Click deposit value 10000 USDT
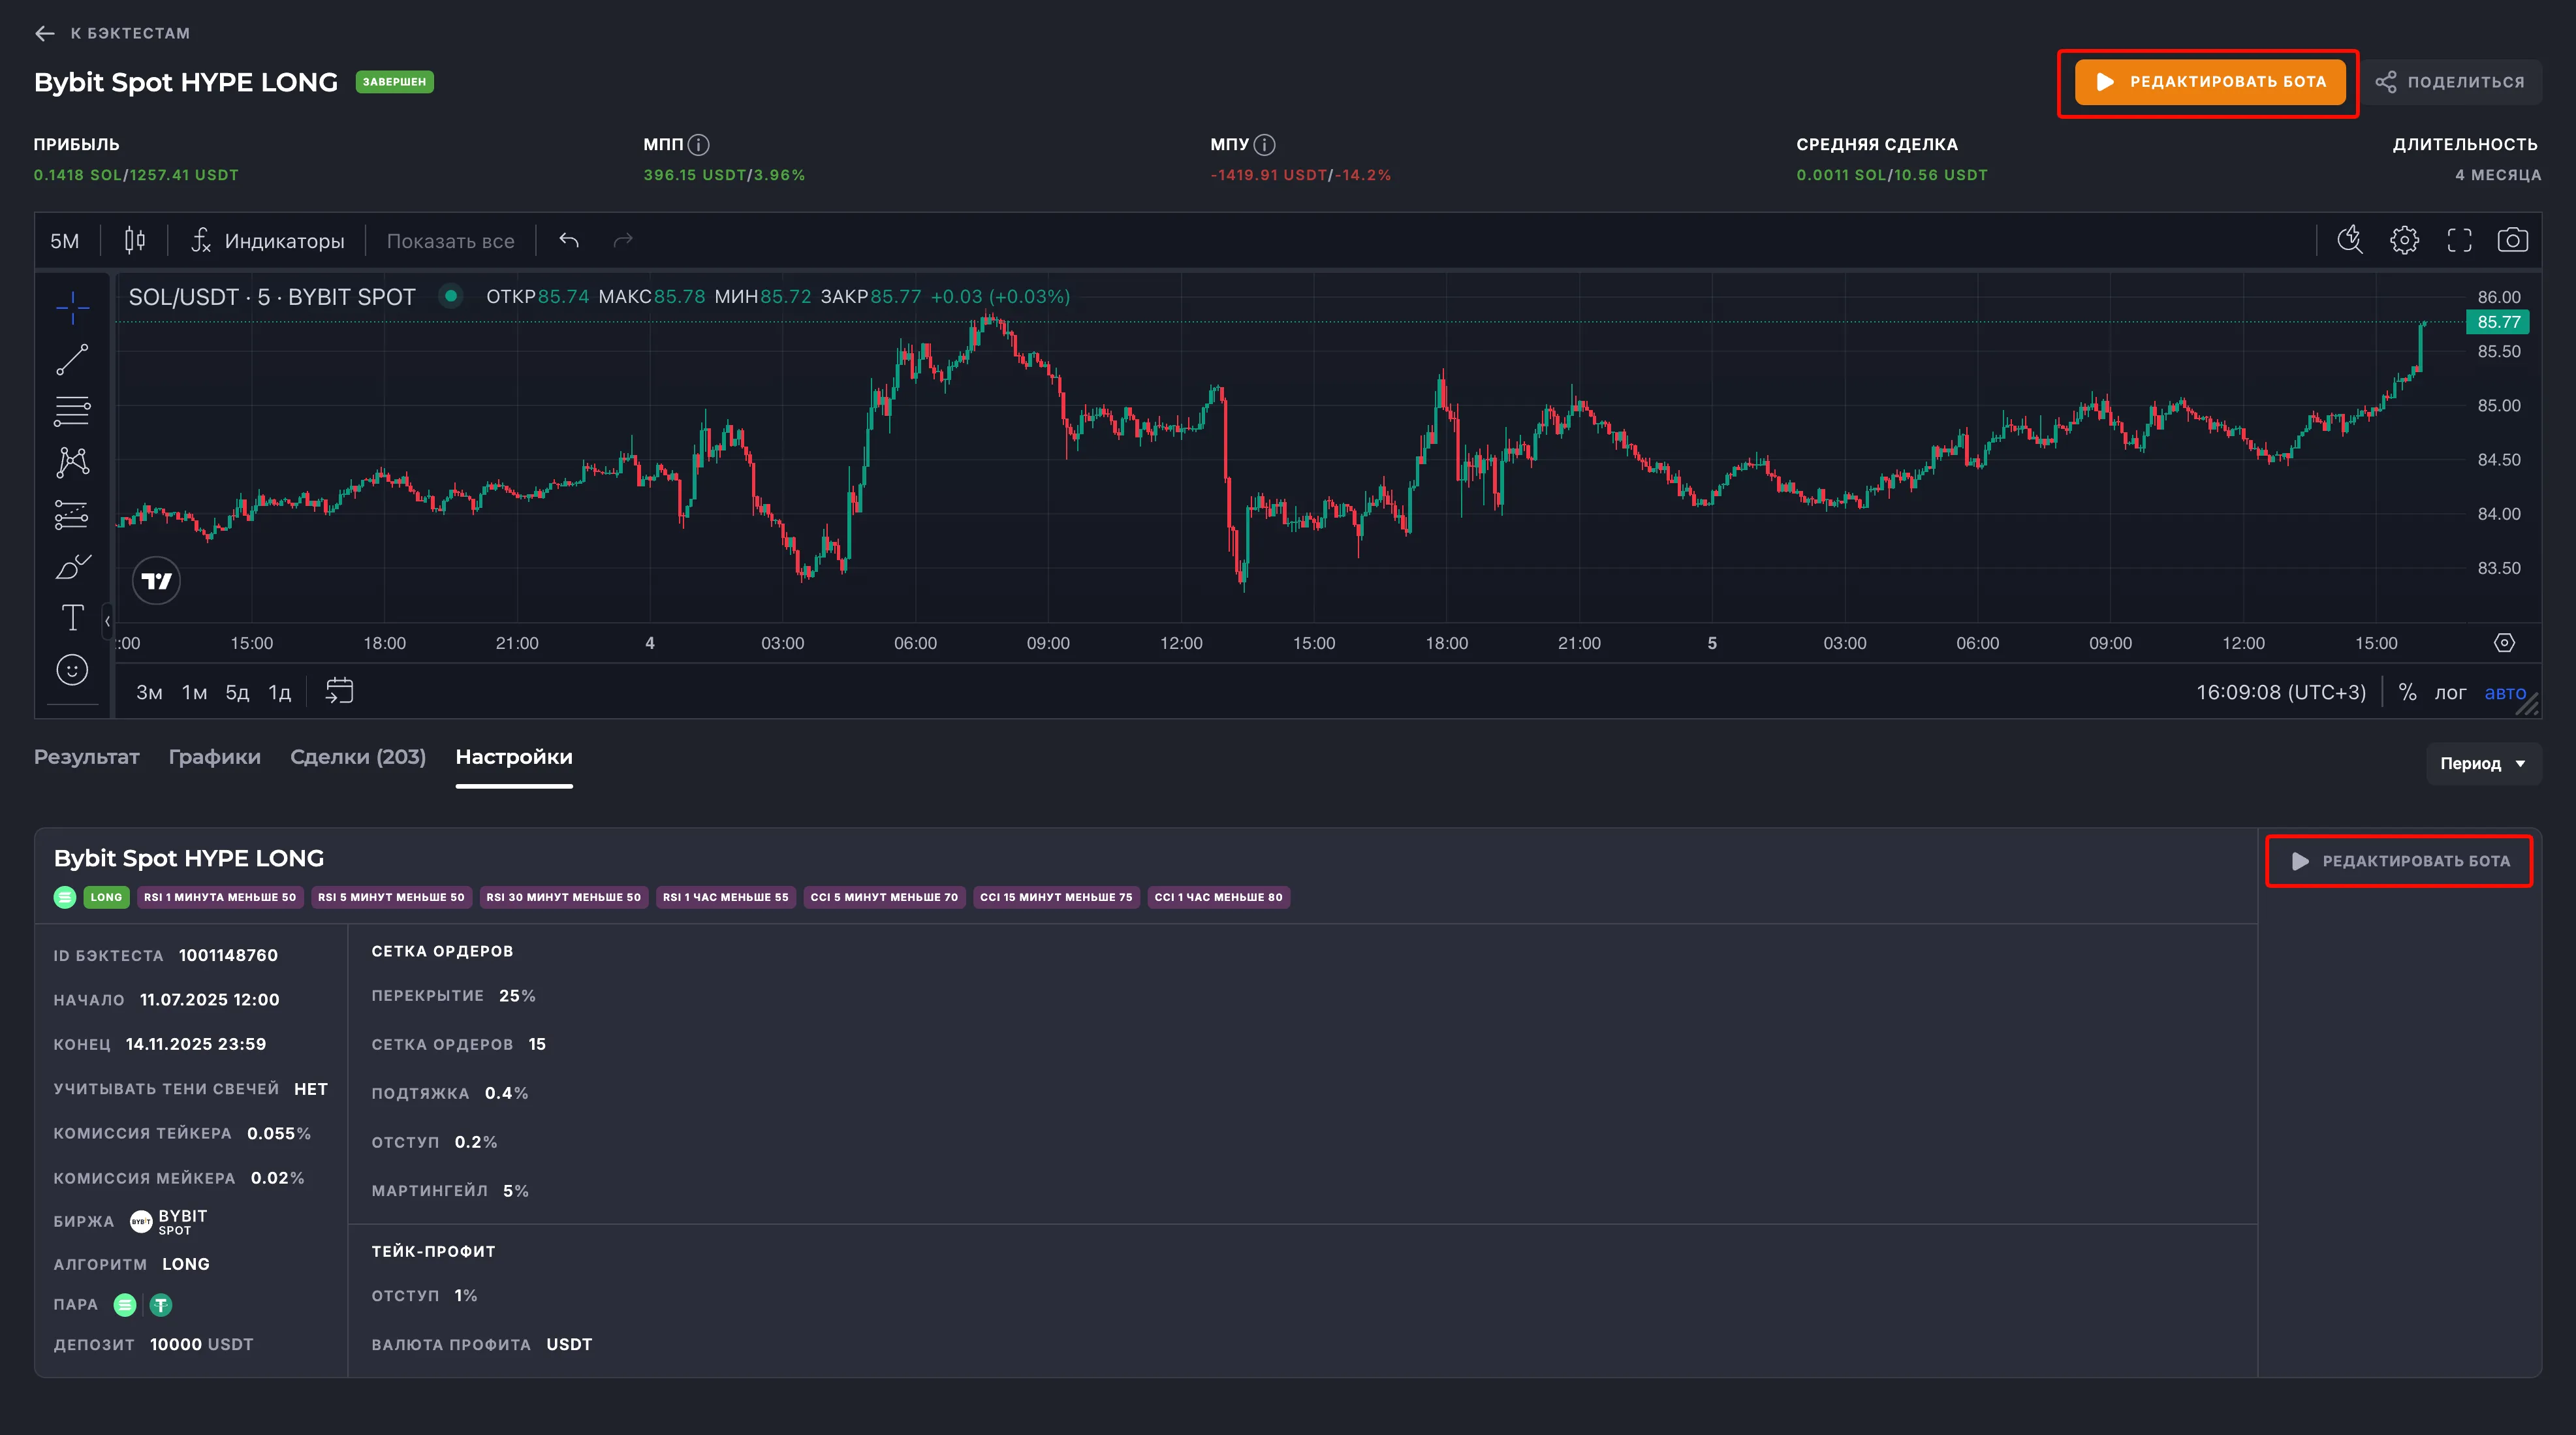This screenshot has width=2576, height=1435. 201,1345
